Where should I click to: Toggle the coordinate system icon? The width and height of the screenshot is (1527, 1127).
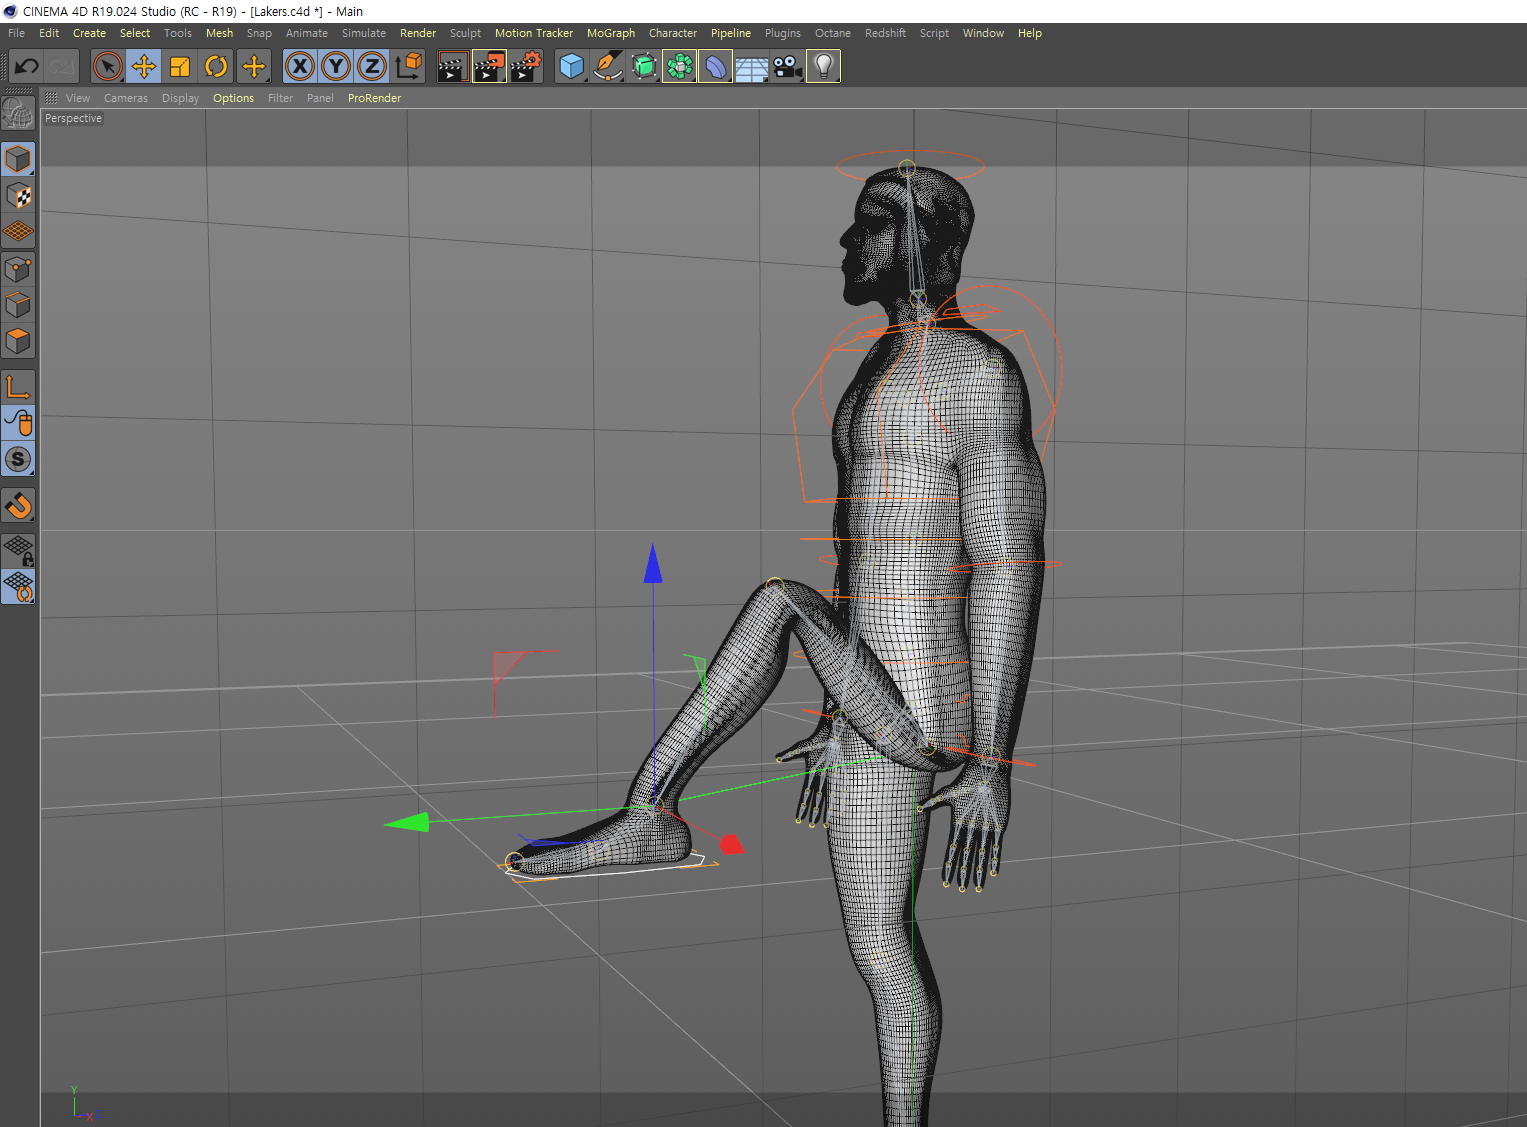[408, 67]
